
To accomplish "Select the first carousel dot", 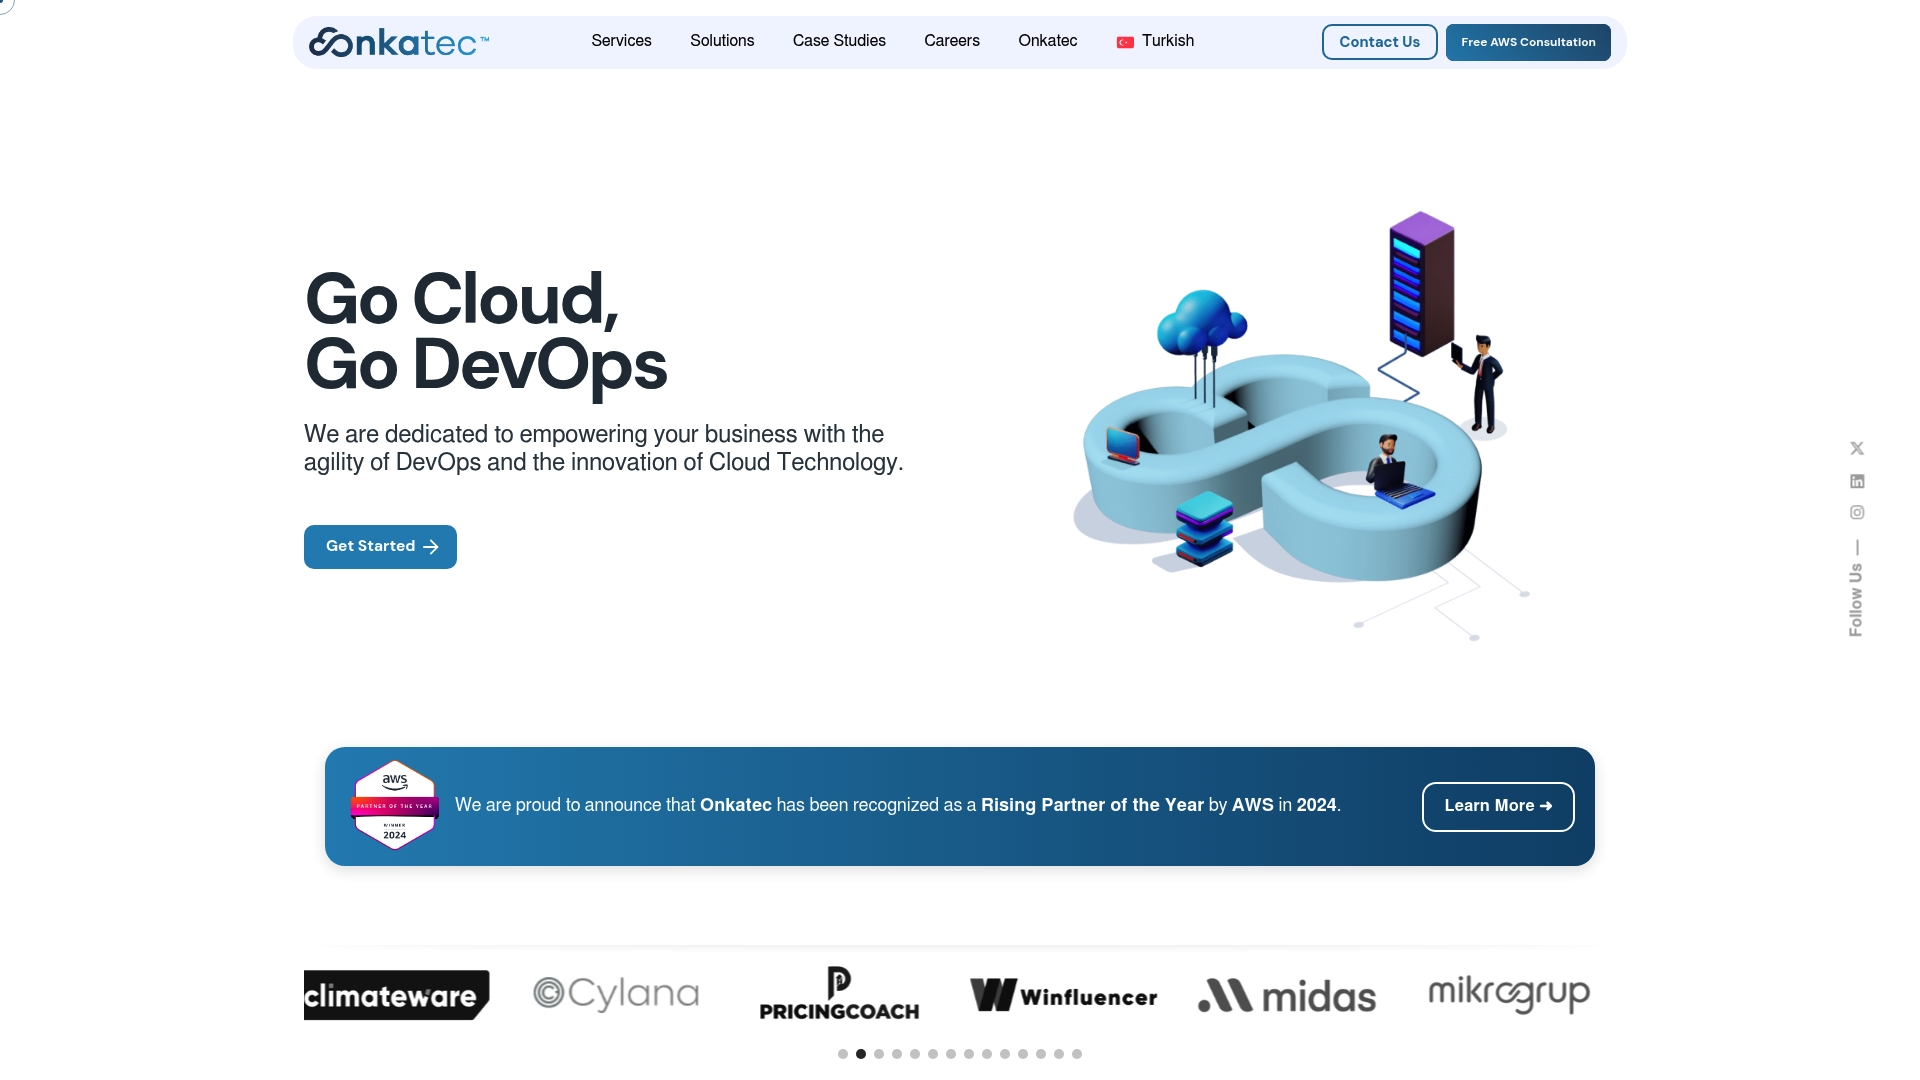I will coord(843,1054).
